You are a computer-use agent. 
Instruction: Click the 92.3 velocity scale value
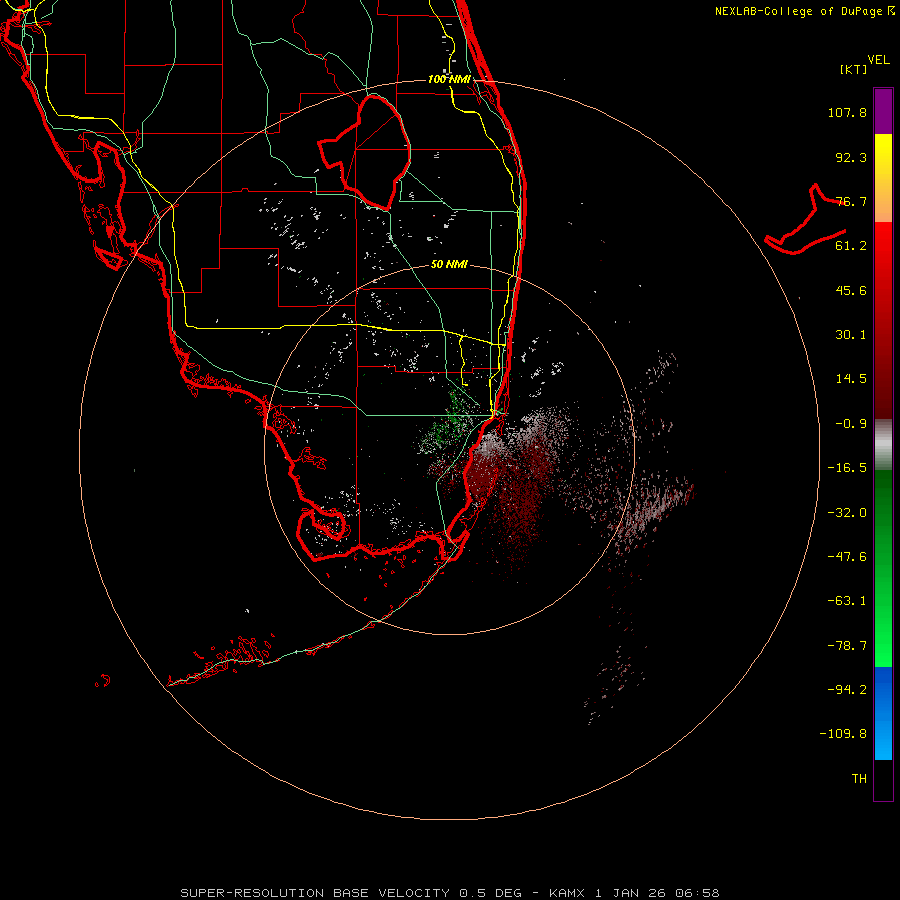coord(851,157)
